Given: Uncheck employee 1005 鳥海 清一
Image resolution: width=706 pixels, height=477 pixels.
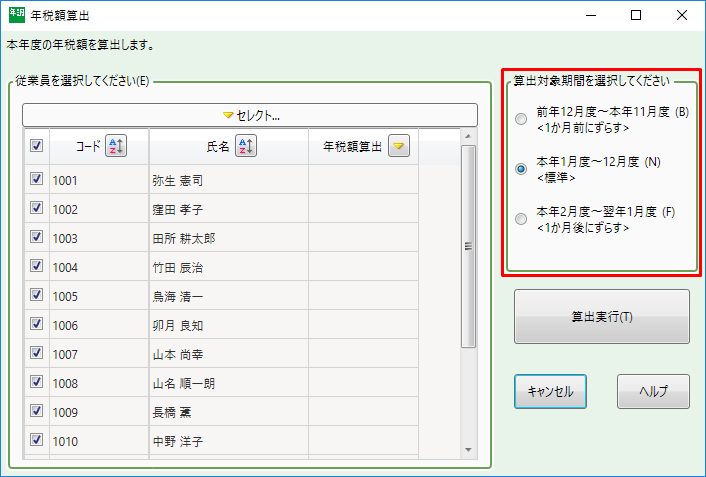Looking at the screenshot, I should tap(36, 296).
